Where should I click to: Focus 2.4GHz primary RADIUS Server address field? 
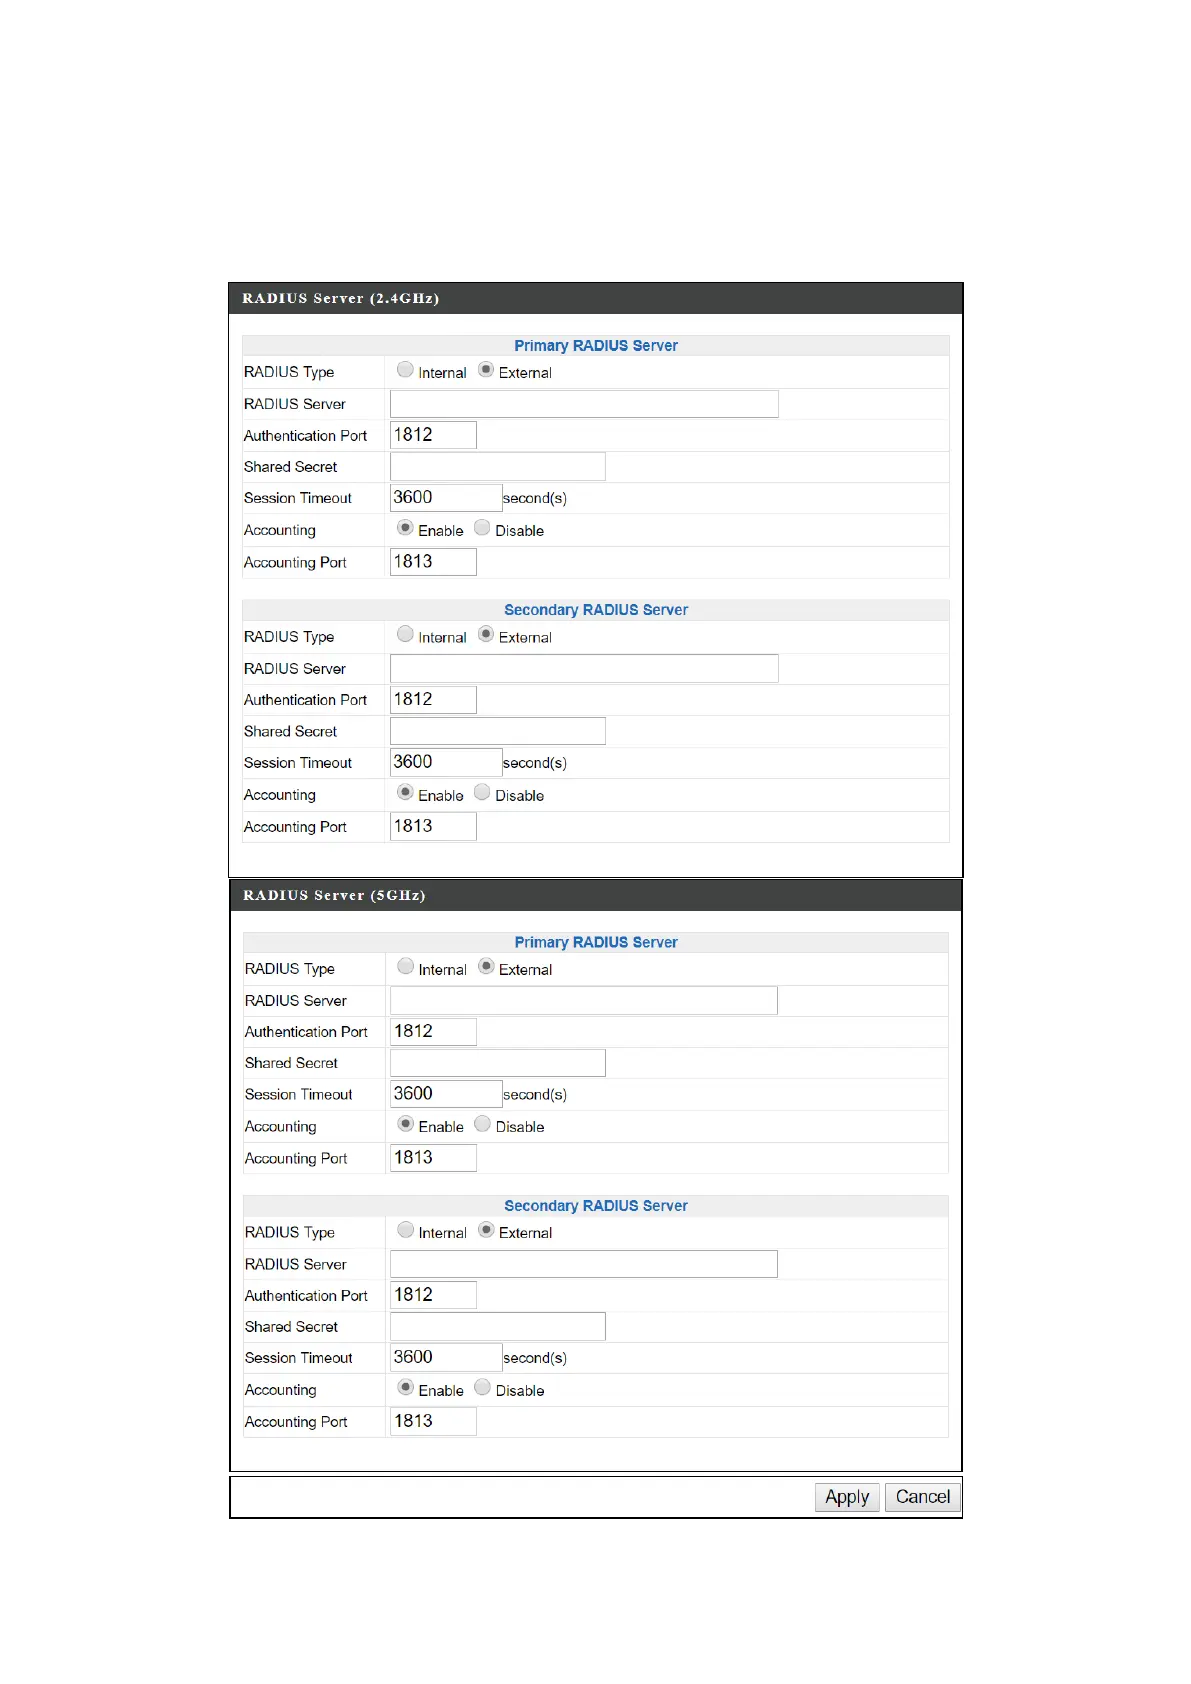pyautogui.click(x=584, y=404)
